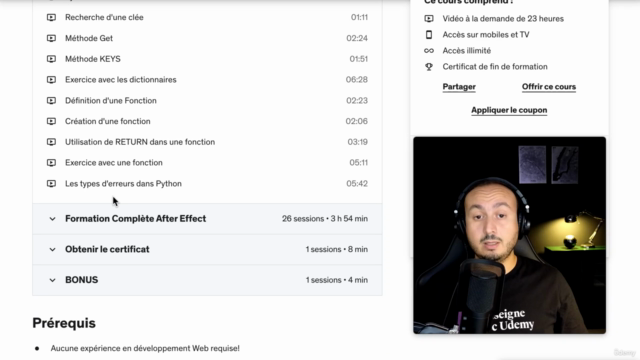
Task: Expand Formation Complète After Effect chevron
Action: pos(52,219)
